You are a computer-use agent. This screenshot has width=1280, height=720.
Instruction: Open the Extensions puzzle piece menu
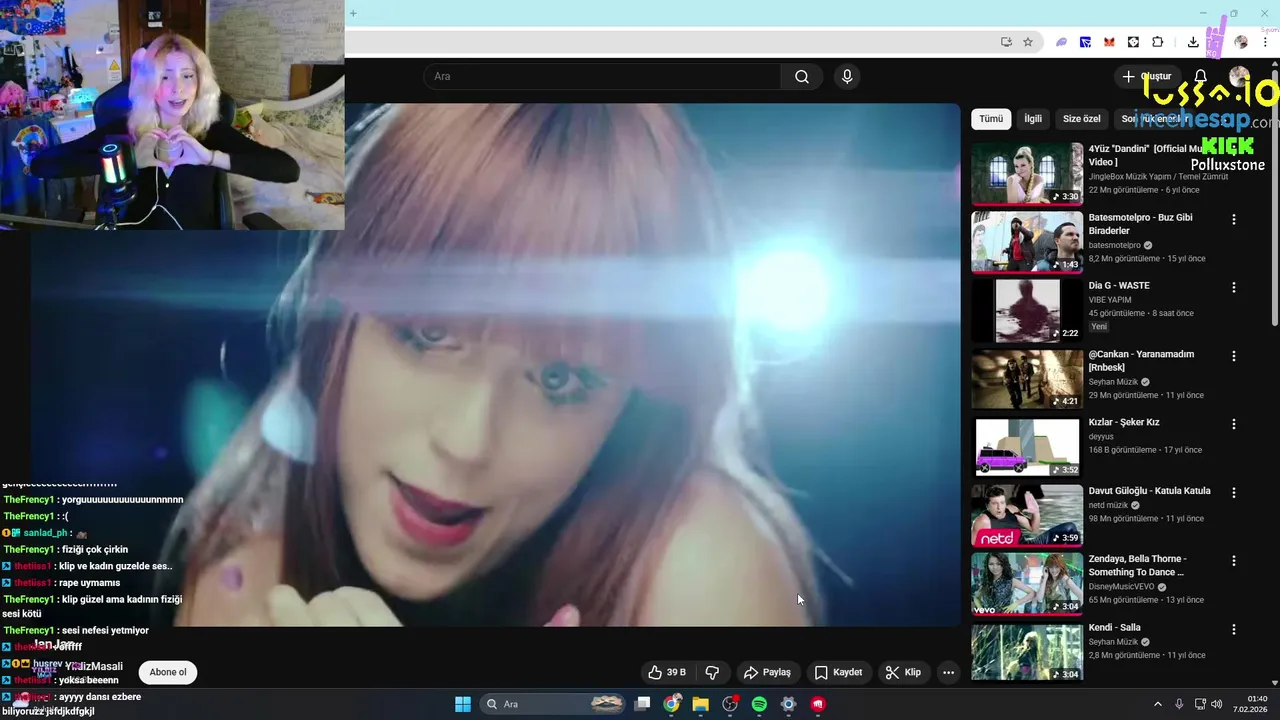point(1157,42)
